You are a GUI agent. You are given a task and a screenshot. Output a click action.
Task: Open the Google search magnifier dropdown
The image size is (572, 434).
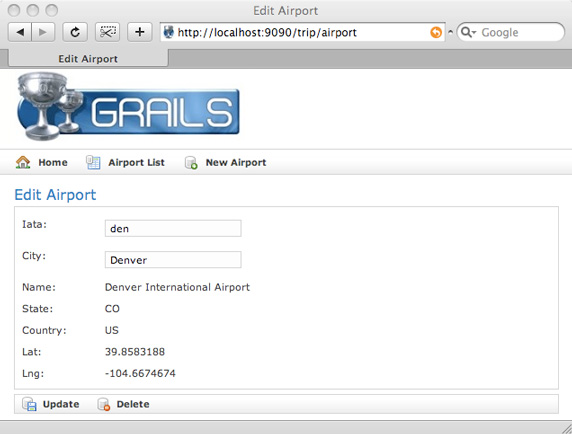click(x=468, y=32)
